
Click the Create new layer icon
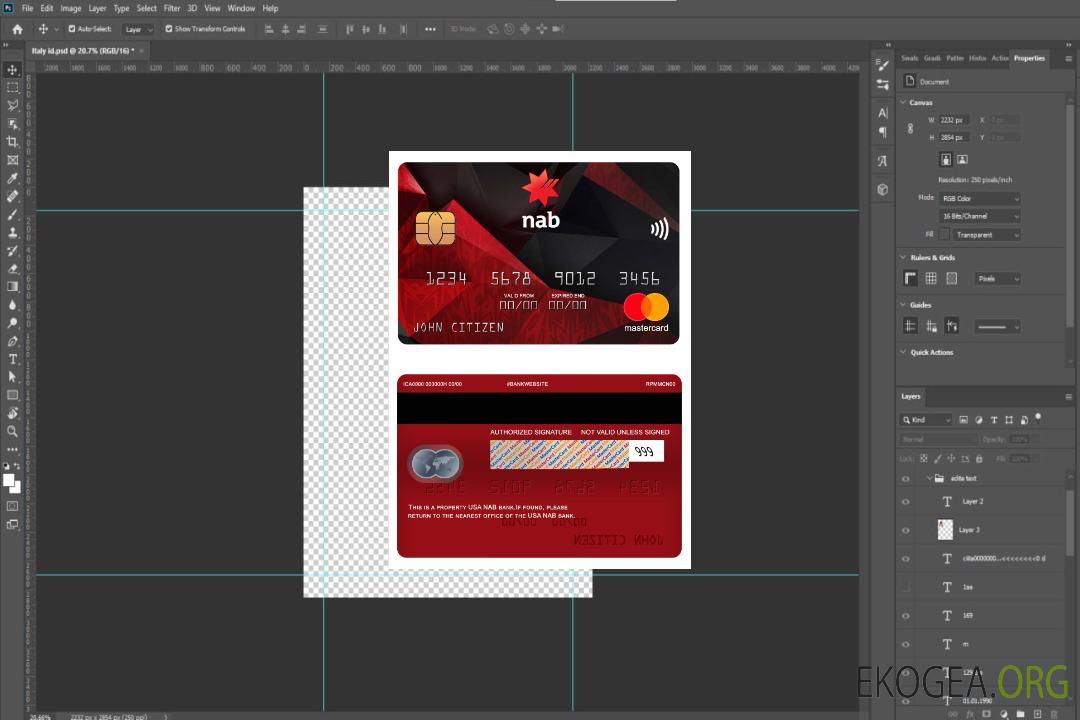[1037, 714]
